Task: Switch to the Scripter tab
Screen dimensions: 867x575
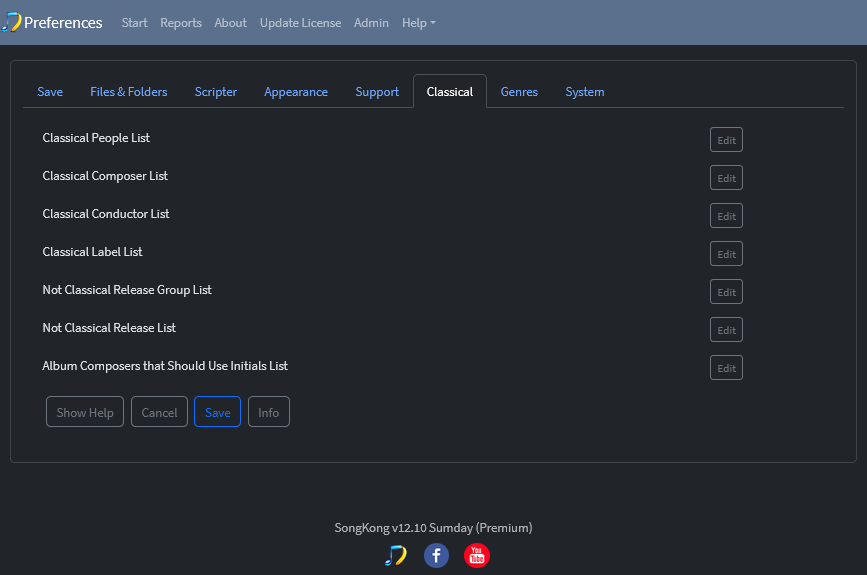Action: pyautogui.click(x=216, y=92)
